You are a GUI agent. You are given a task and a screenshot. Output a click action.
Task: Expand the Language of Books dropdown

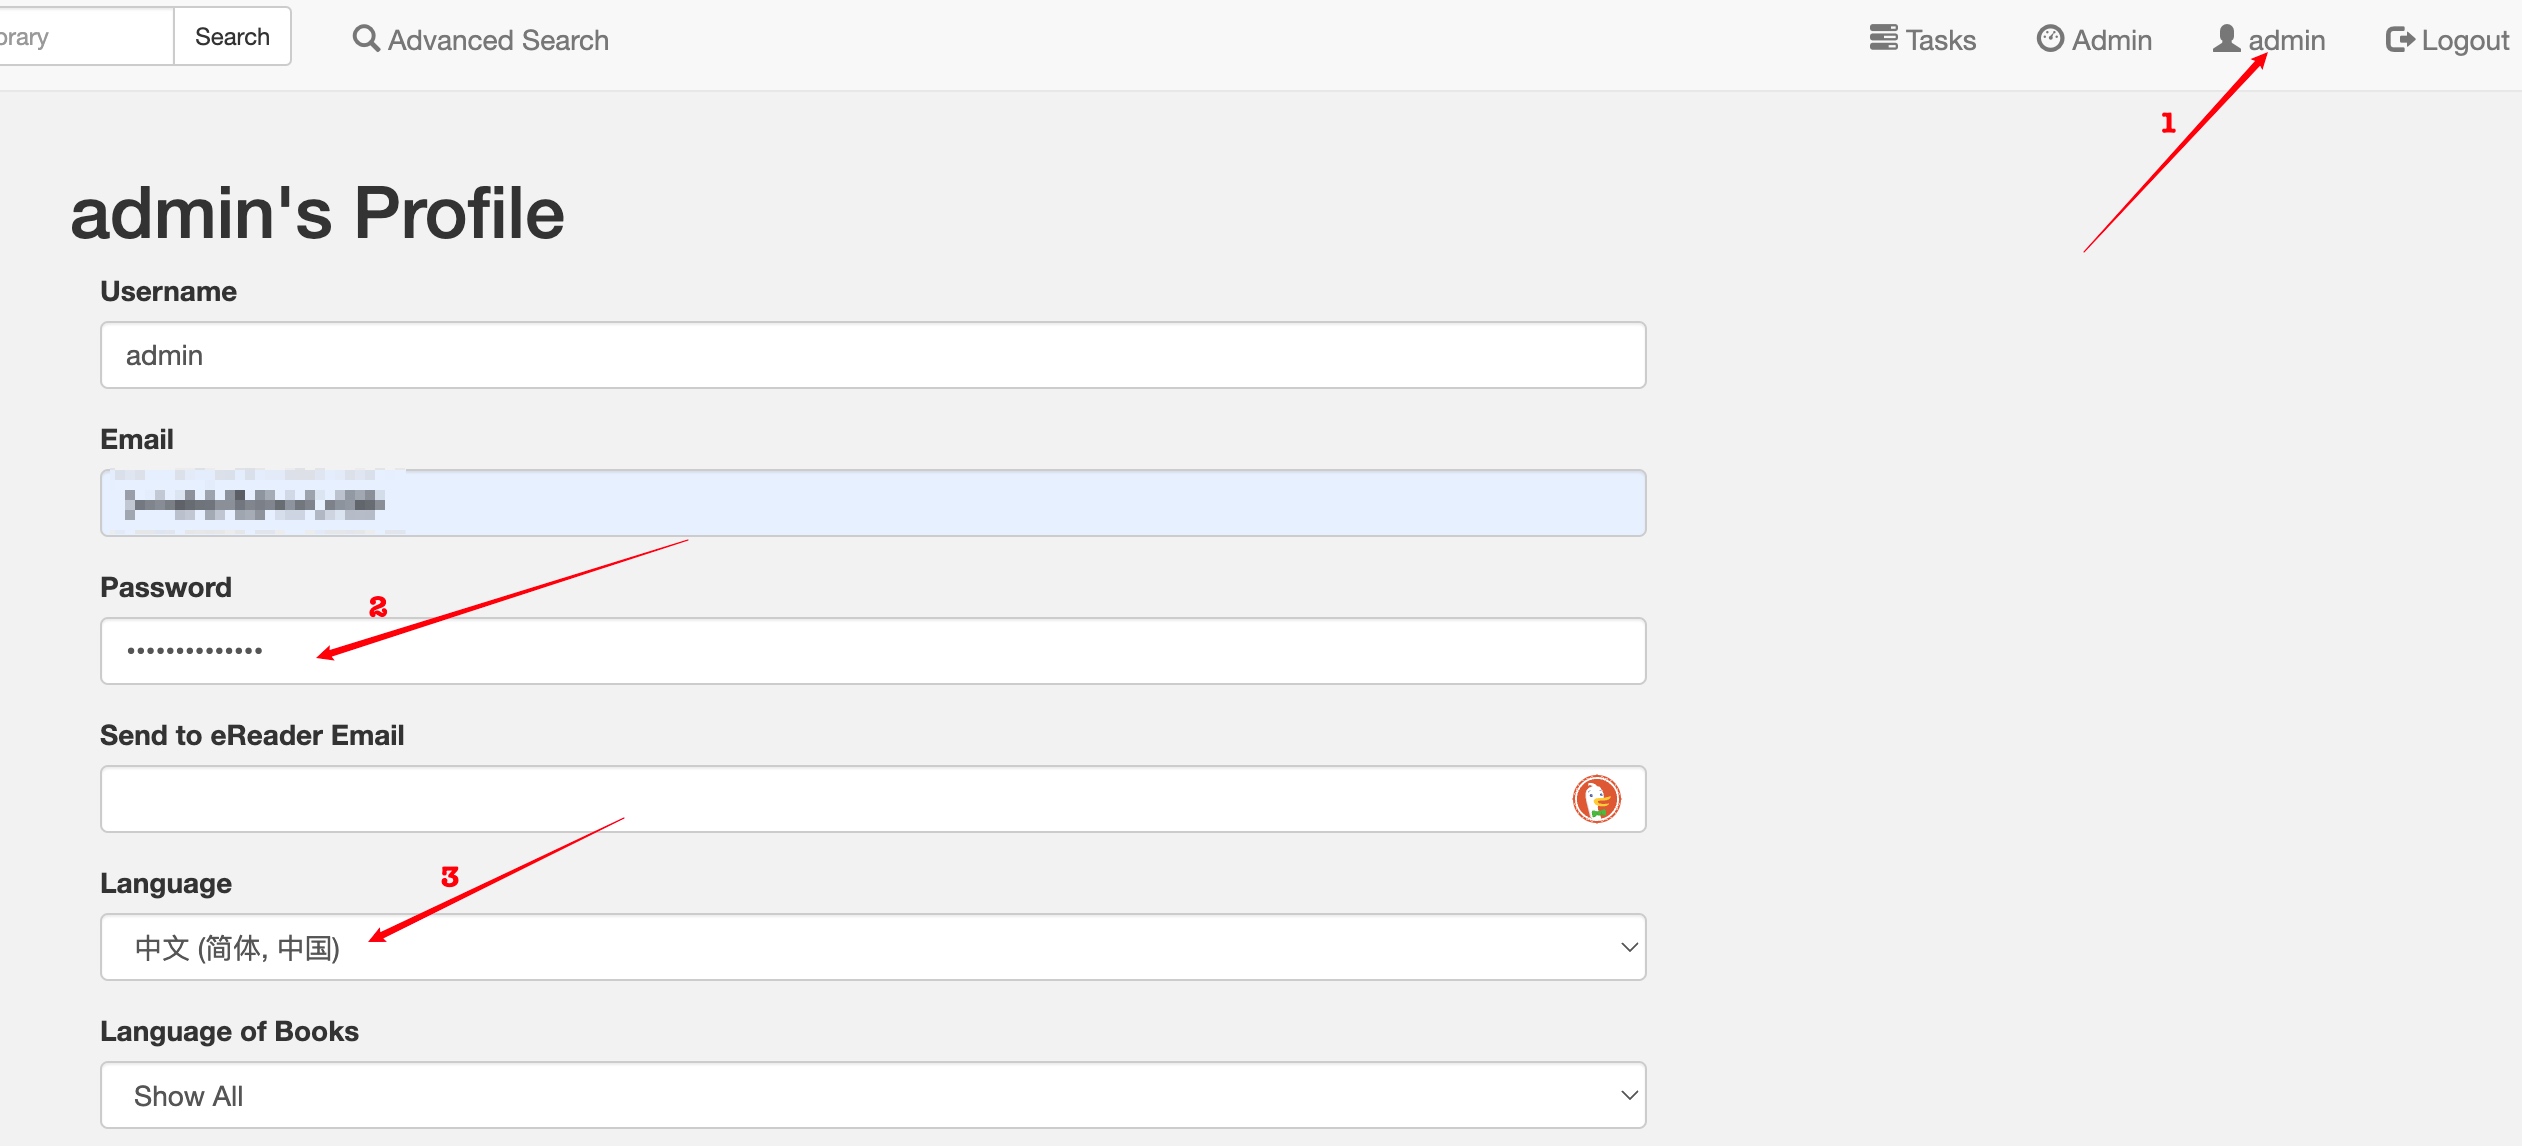tap(873, 1095)
